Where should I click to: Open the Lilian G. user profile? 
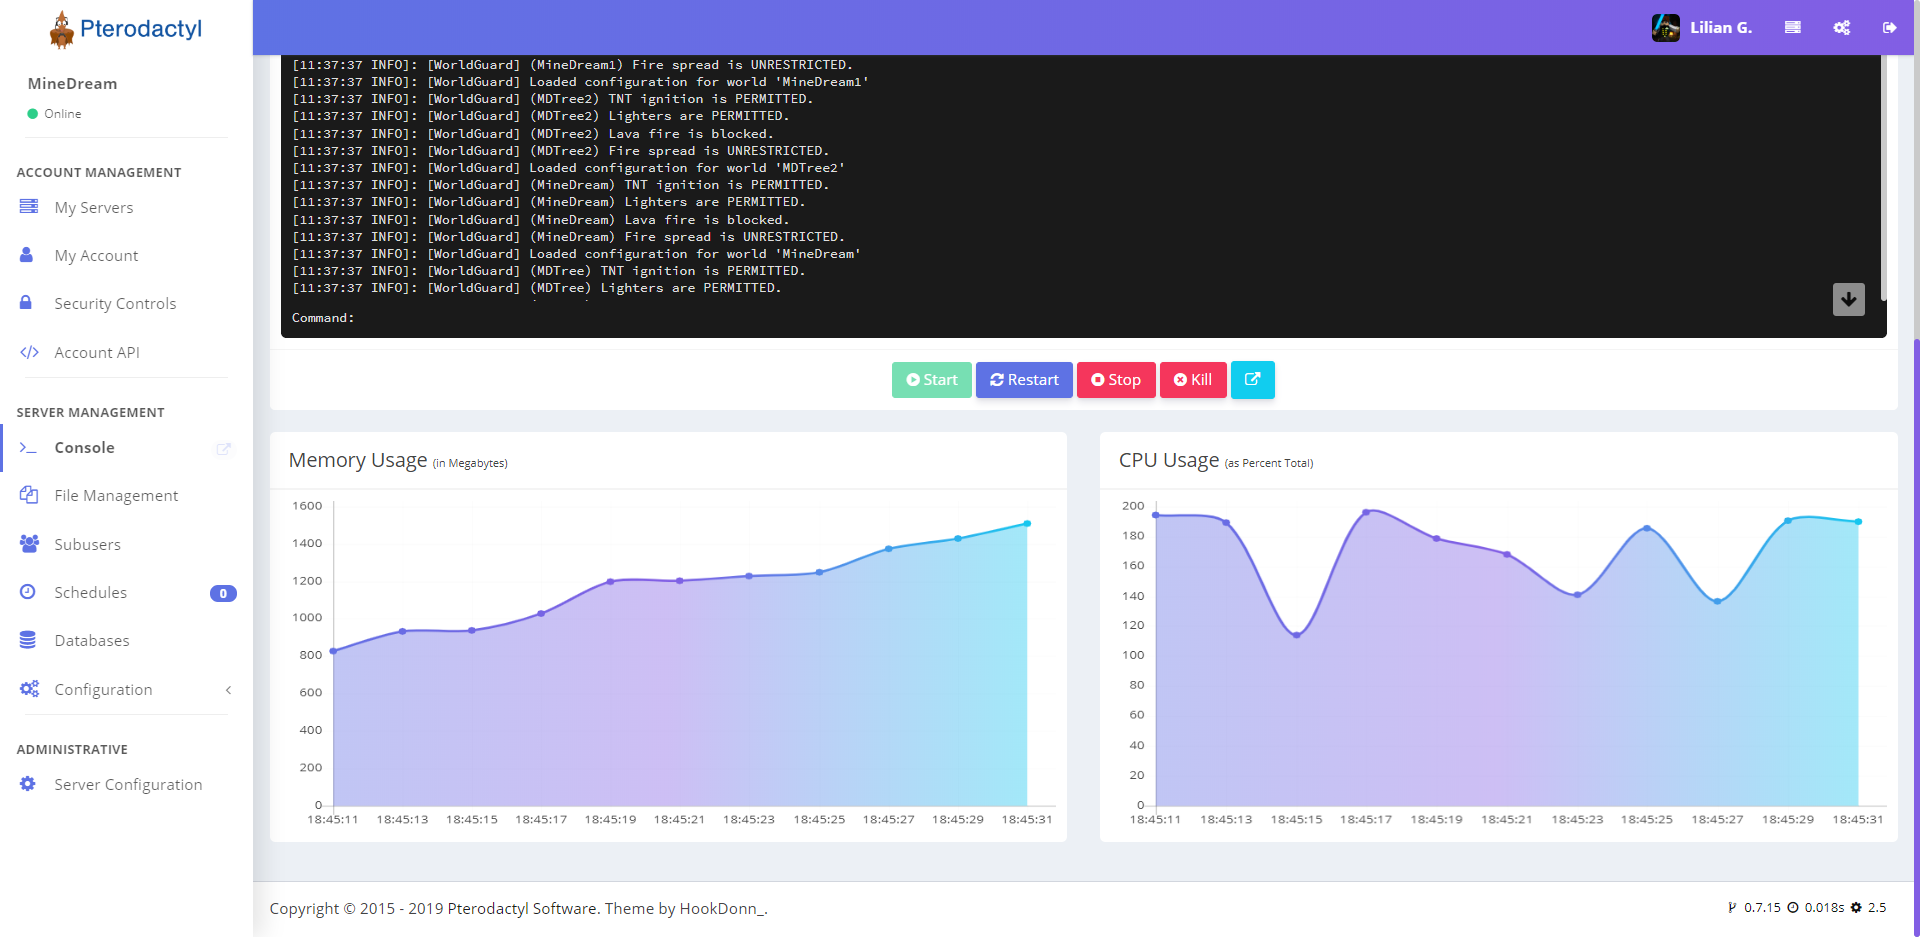[1702, 28]
